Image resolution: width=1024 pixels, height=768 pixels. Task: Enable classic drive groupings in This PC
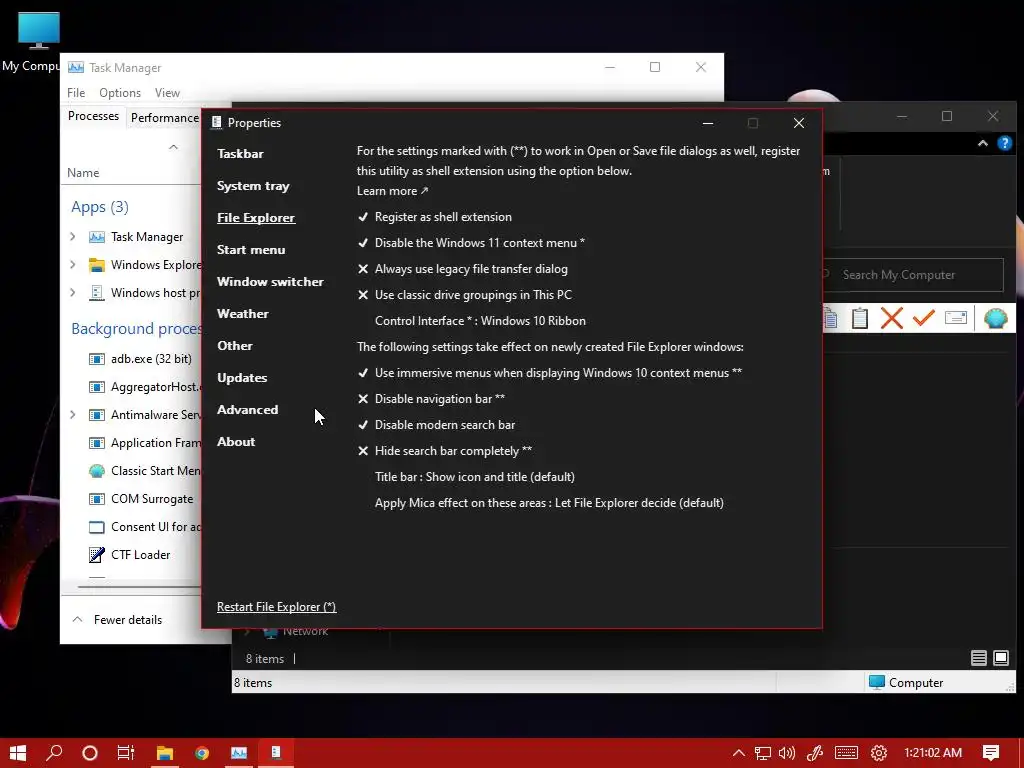(x=464, y=295)
